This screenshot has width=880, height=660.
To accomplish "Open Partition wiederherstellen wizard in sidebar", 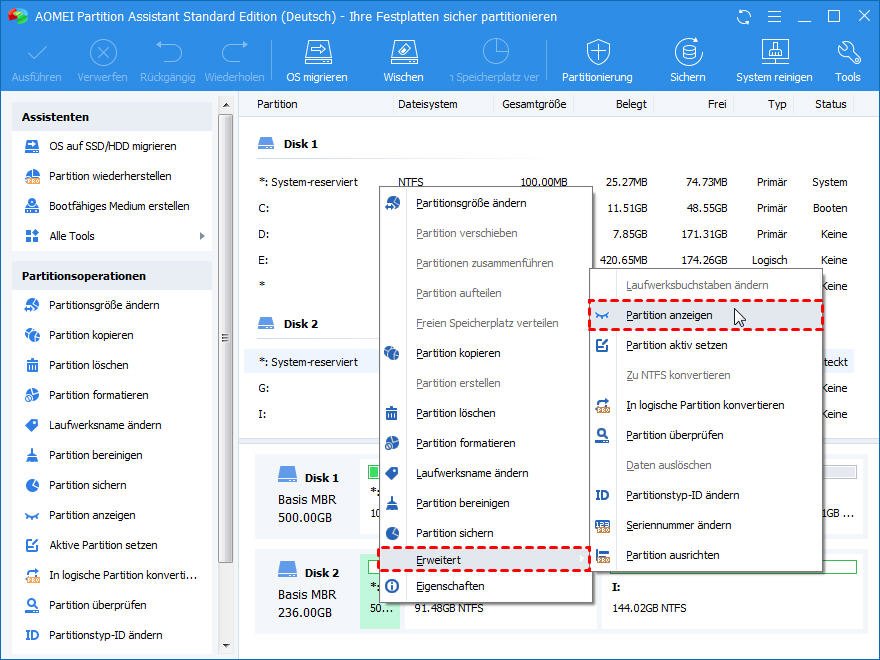I will [112, 176].
